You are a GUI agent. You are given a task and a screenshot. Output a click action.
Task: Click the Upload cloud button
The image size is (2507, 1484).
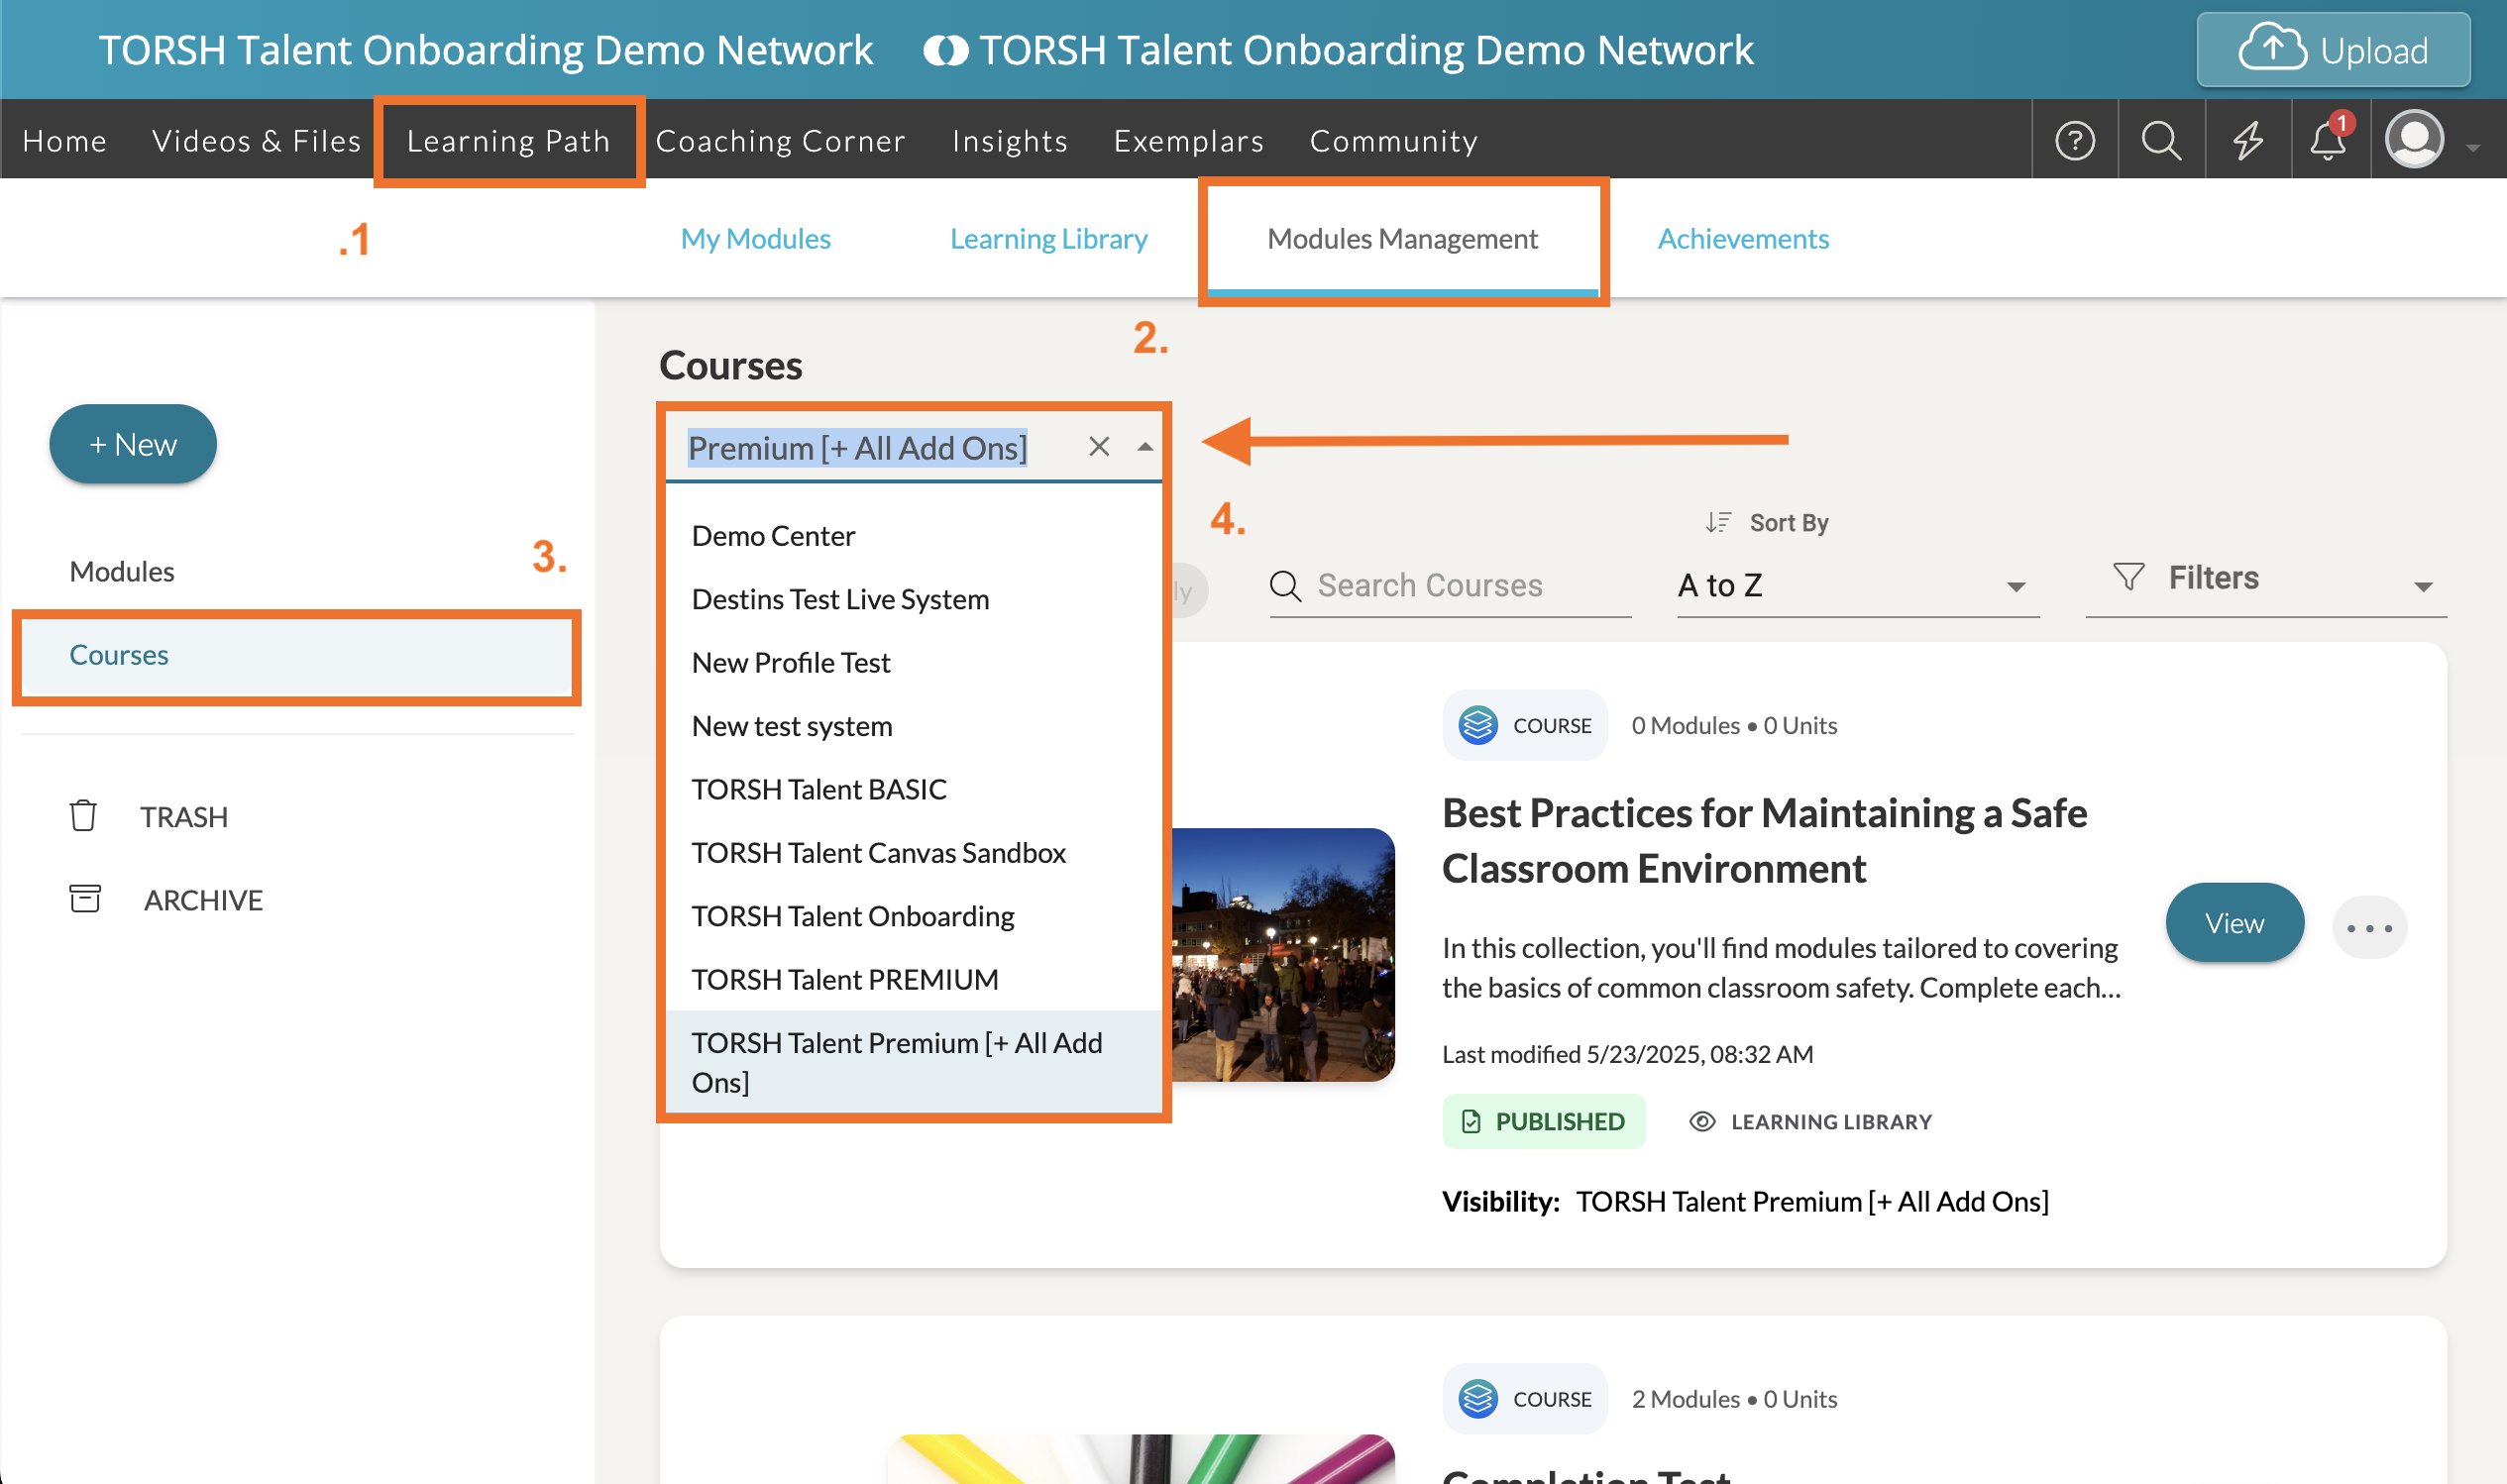(x=2332, y=50)
